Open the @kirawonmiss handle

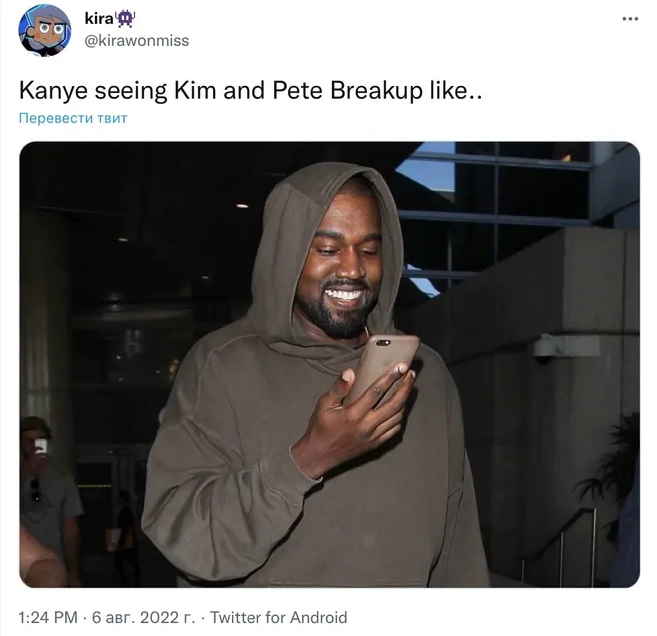click(x=137, y=41)
